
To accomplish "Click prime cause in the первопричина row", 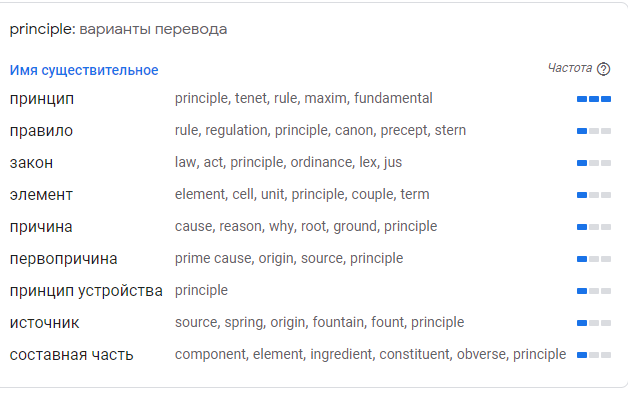I will (x=213, y=259).
